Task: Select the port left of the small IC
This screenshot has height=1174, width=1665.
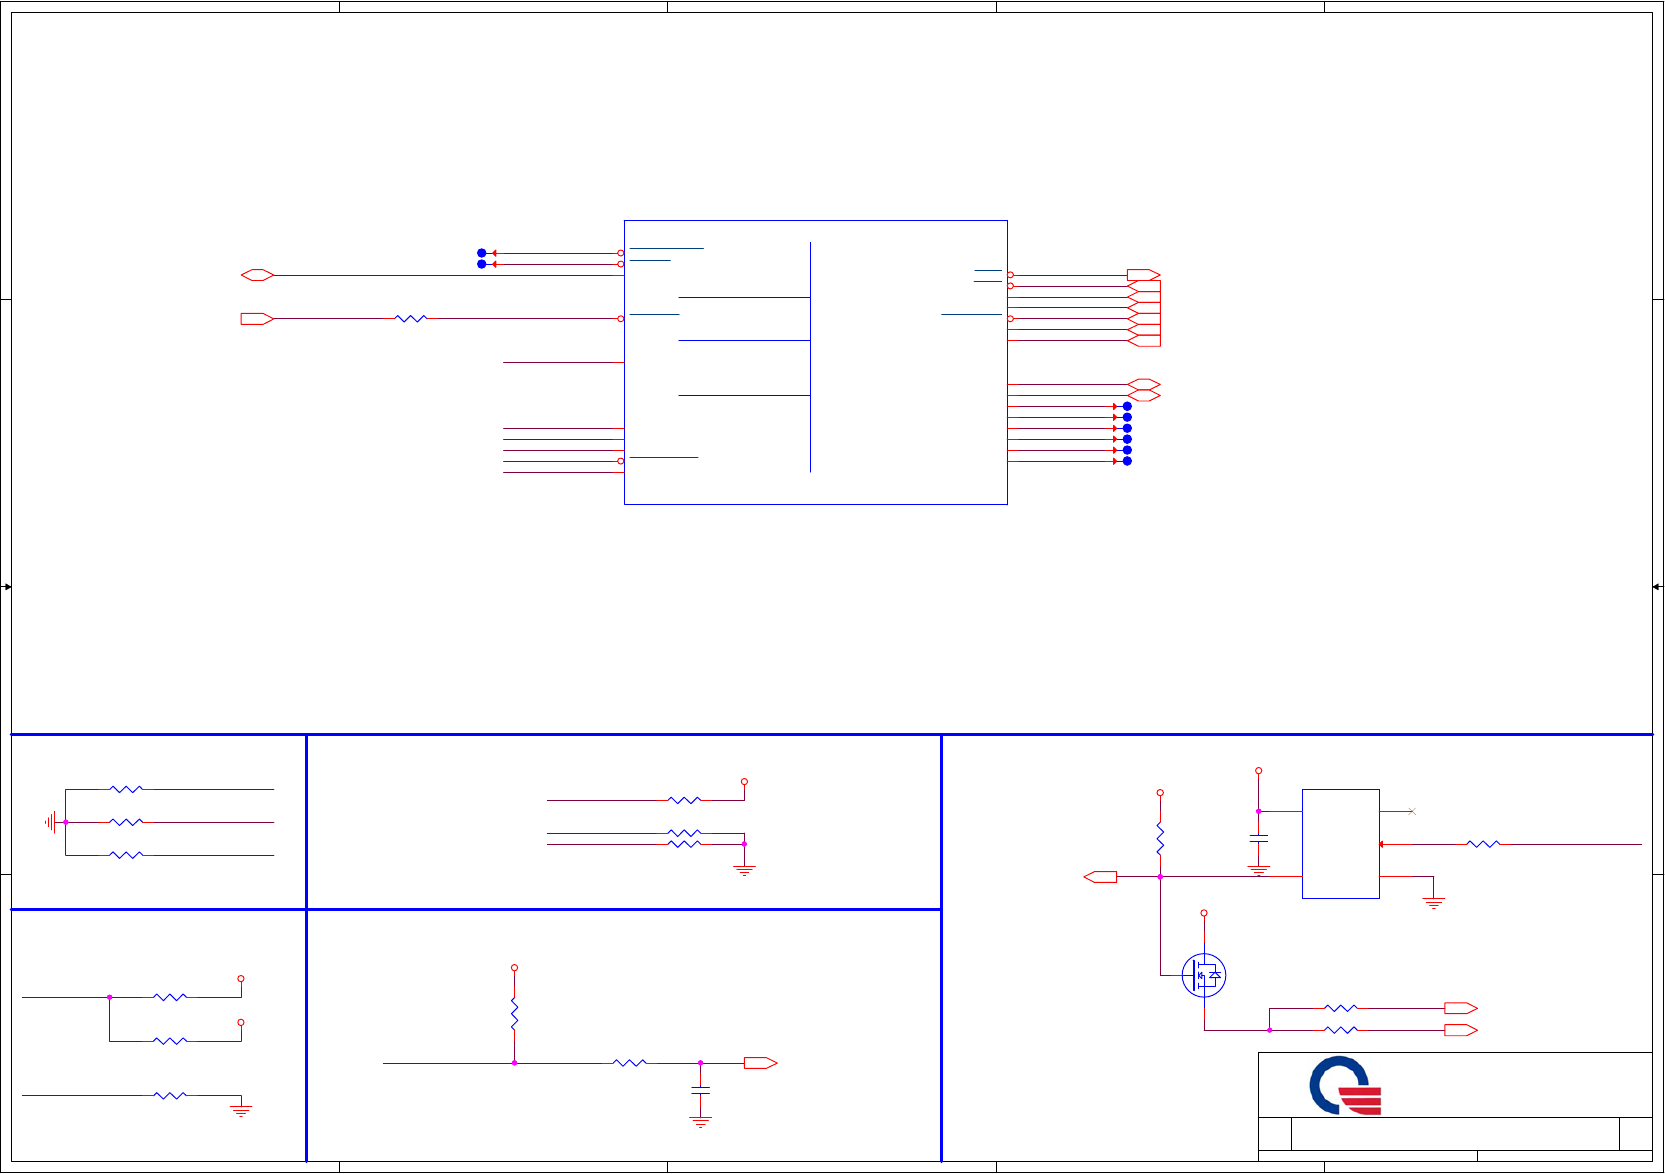Action: click(x=1100, y=877)
